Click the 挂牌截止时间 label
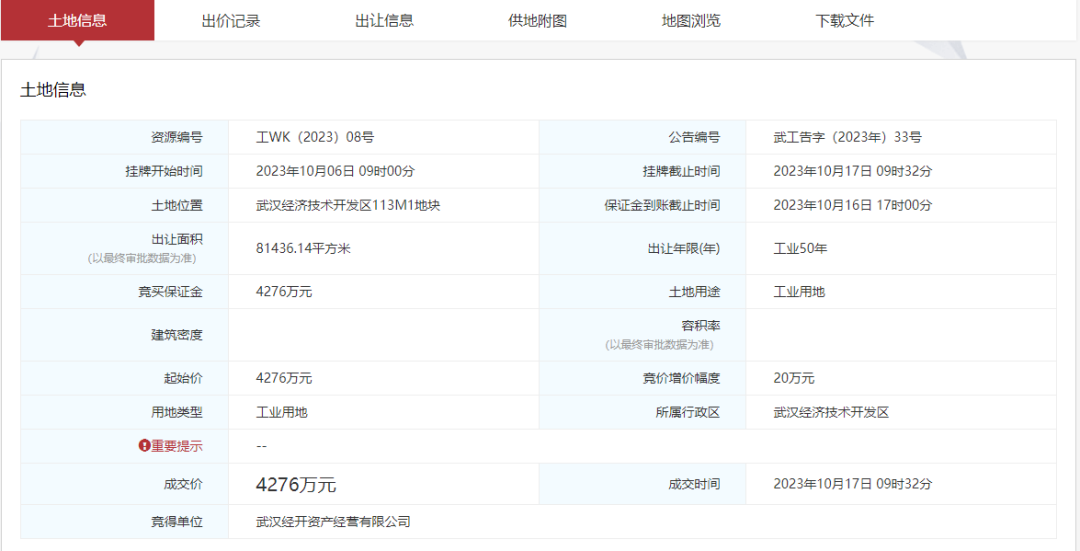The height and width of the screenshot is (551, 1080). click(x=681, y=171)
